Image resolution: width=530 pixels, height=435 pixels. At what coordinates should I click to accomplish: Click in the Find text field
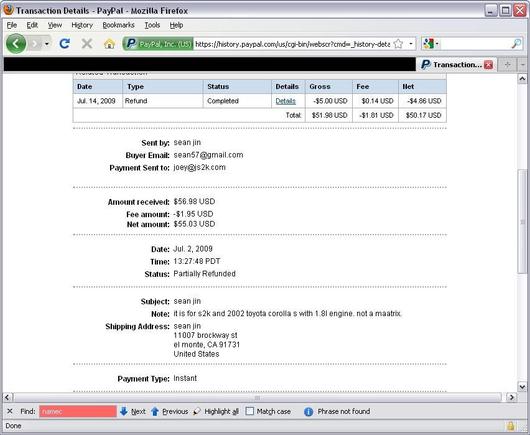pos(78,411)
